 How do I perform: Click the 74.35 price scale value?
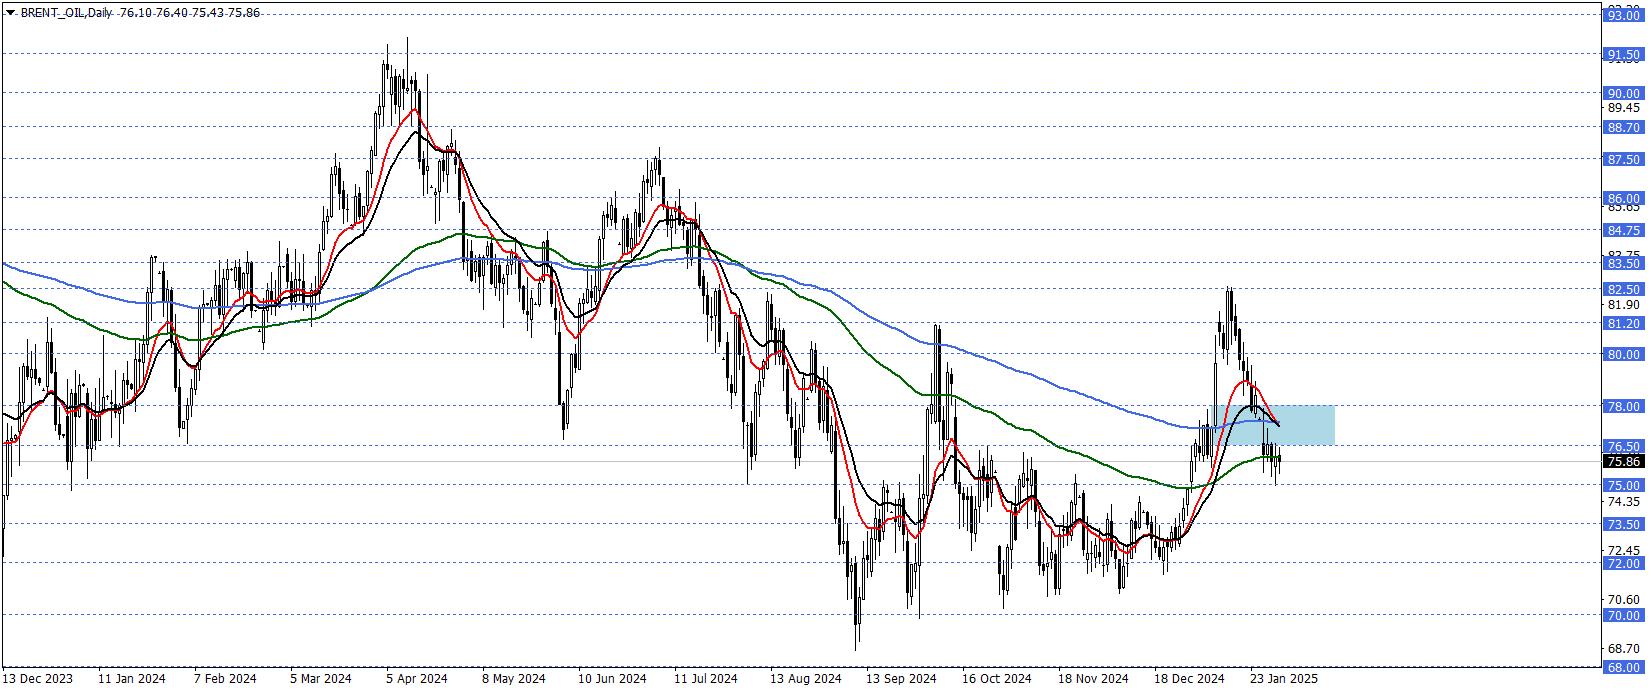point(1623,501)
